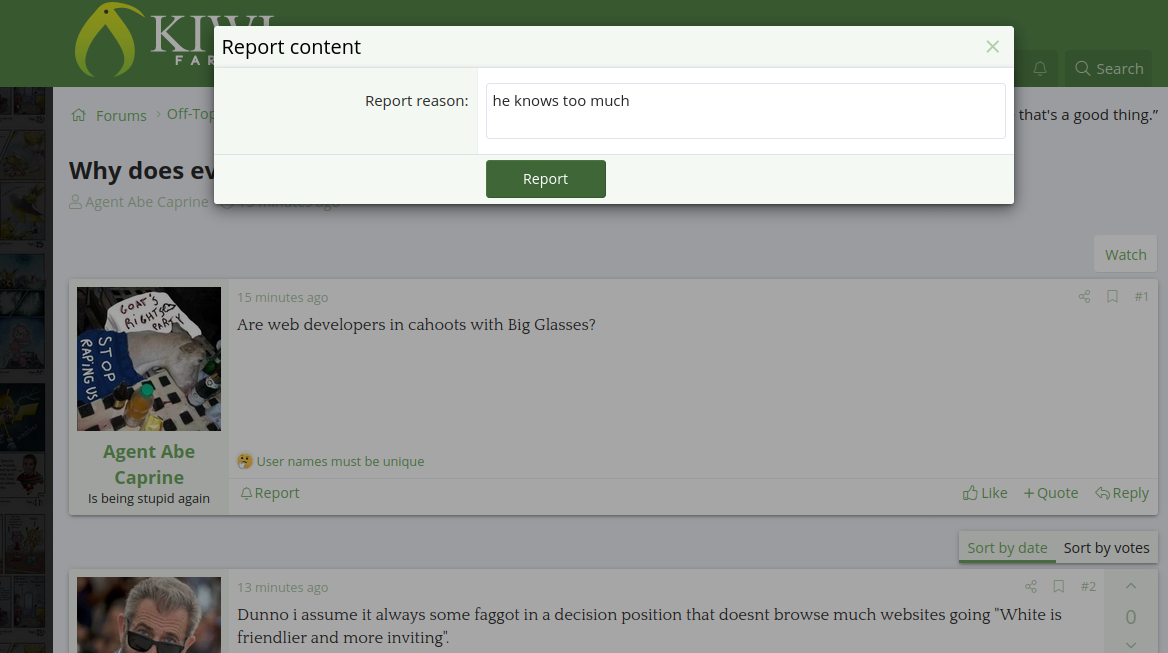
Task: Open Agent Abe Caprine username under avatar
Action: point(149,465)
